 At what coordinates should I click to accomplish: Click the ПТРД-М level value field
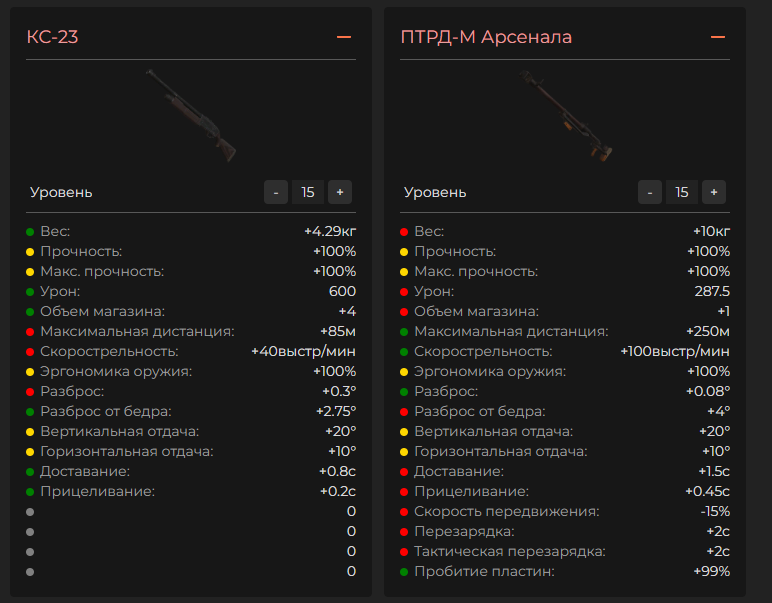coord(681,192)
